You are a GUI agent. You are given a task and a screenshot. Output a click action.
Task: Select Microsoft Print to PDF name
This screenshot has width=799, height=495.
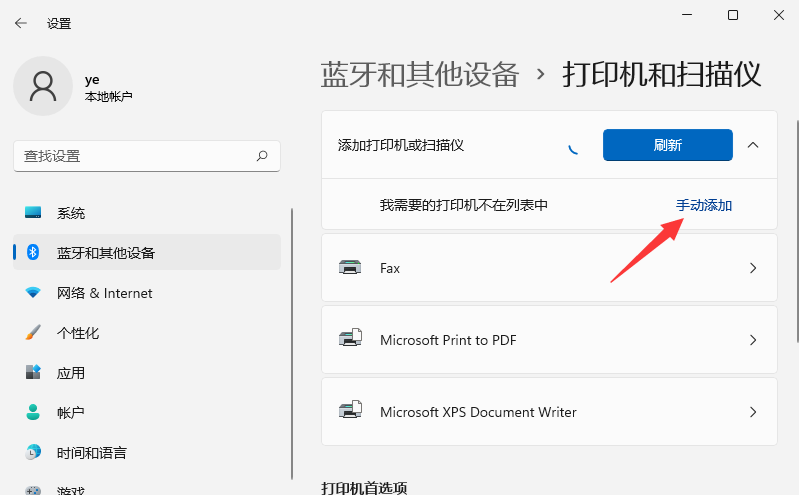[x=448, y=340]
